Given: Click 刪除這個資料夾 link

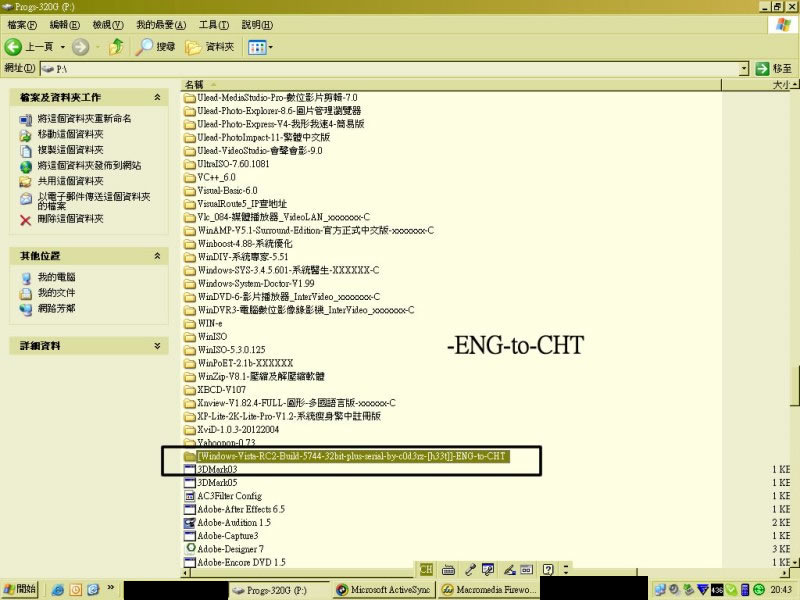Looking at the screenshot, I should (70, 219).
